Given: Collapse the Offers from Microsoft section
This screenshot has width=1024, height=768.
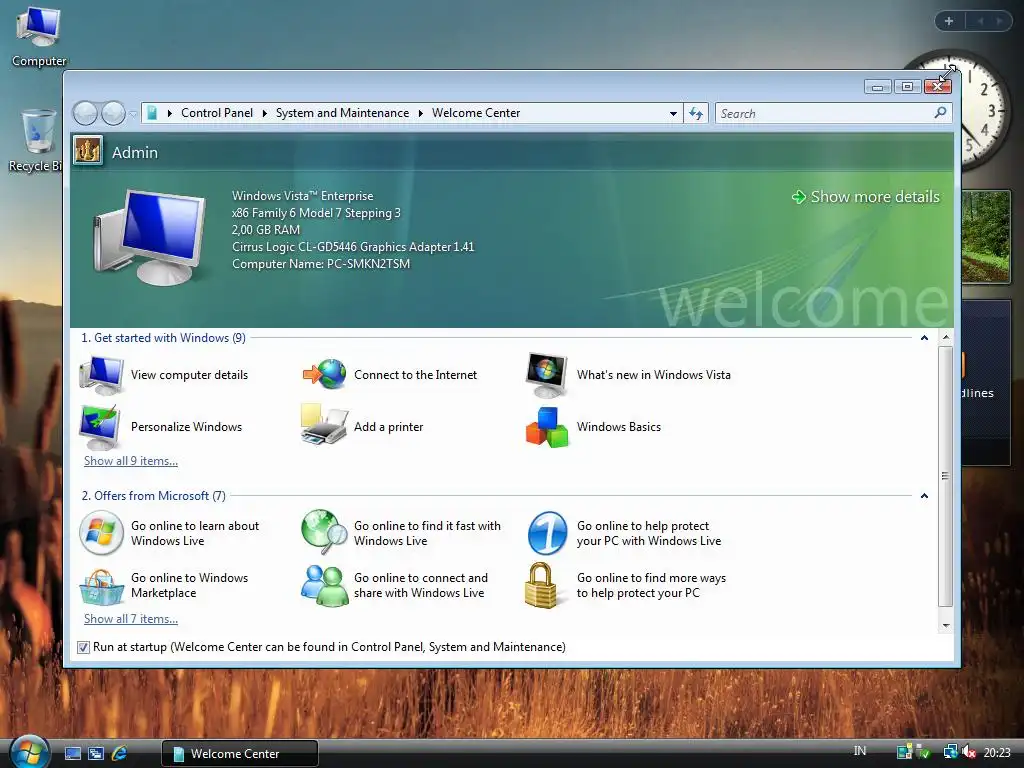Looking at the screenshot, I should [924, 496].
